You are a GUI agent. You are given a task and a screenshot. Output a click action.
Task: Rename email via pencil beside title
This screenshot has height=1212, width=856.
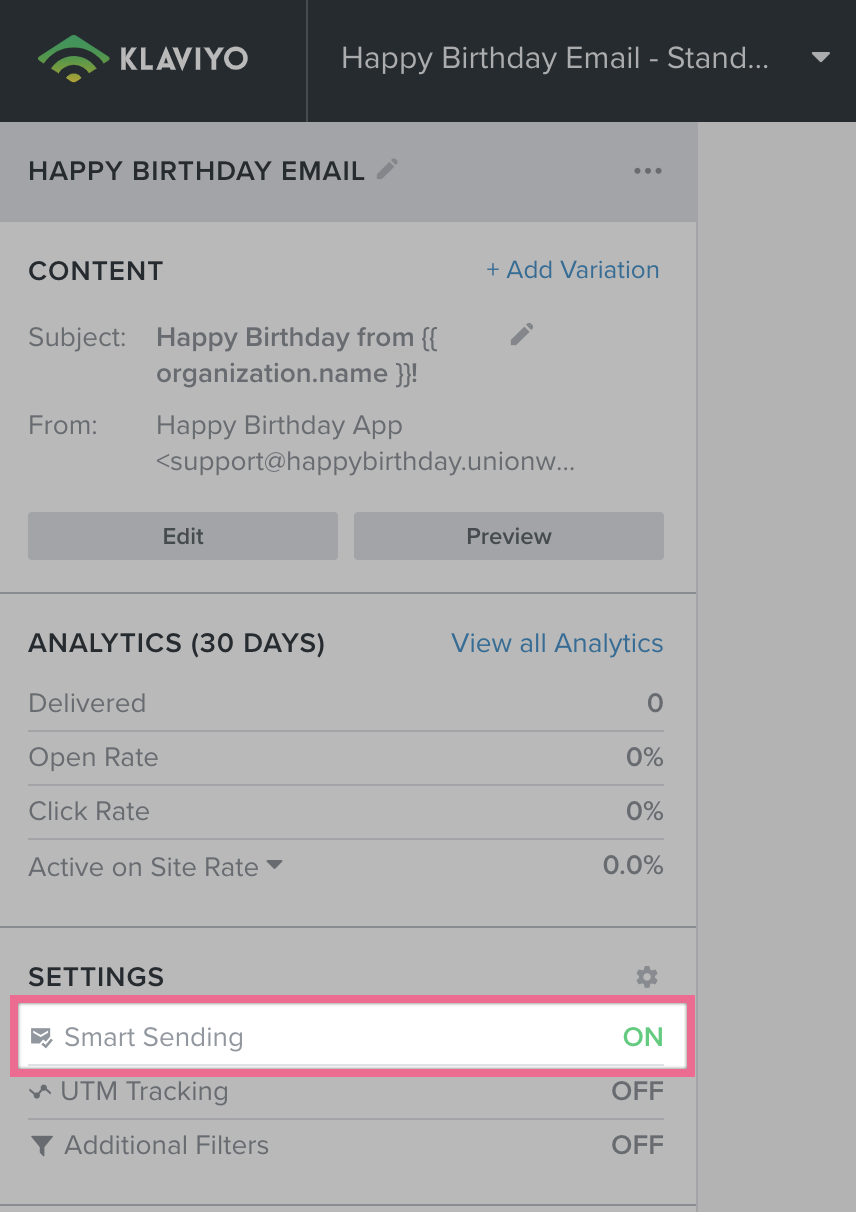tap(387, 170)
